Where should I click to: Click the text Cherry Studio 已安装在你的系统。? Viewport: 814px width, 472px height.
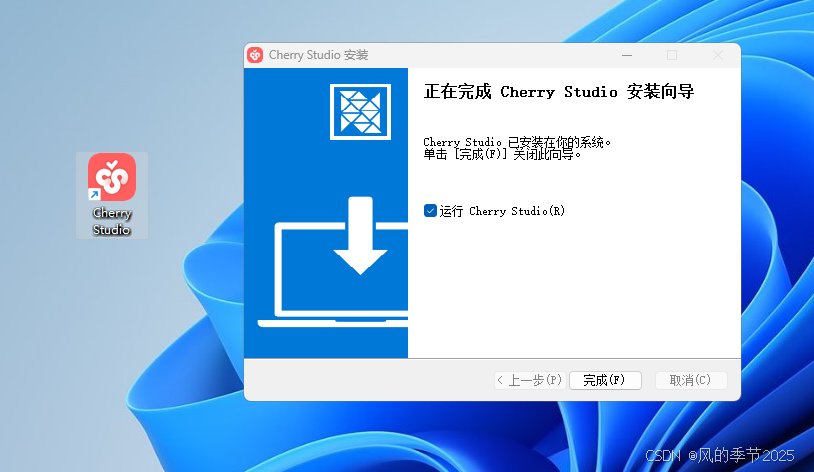pos(517,142)
